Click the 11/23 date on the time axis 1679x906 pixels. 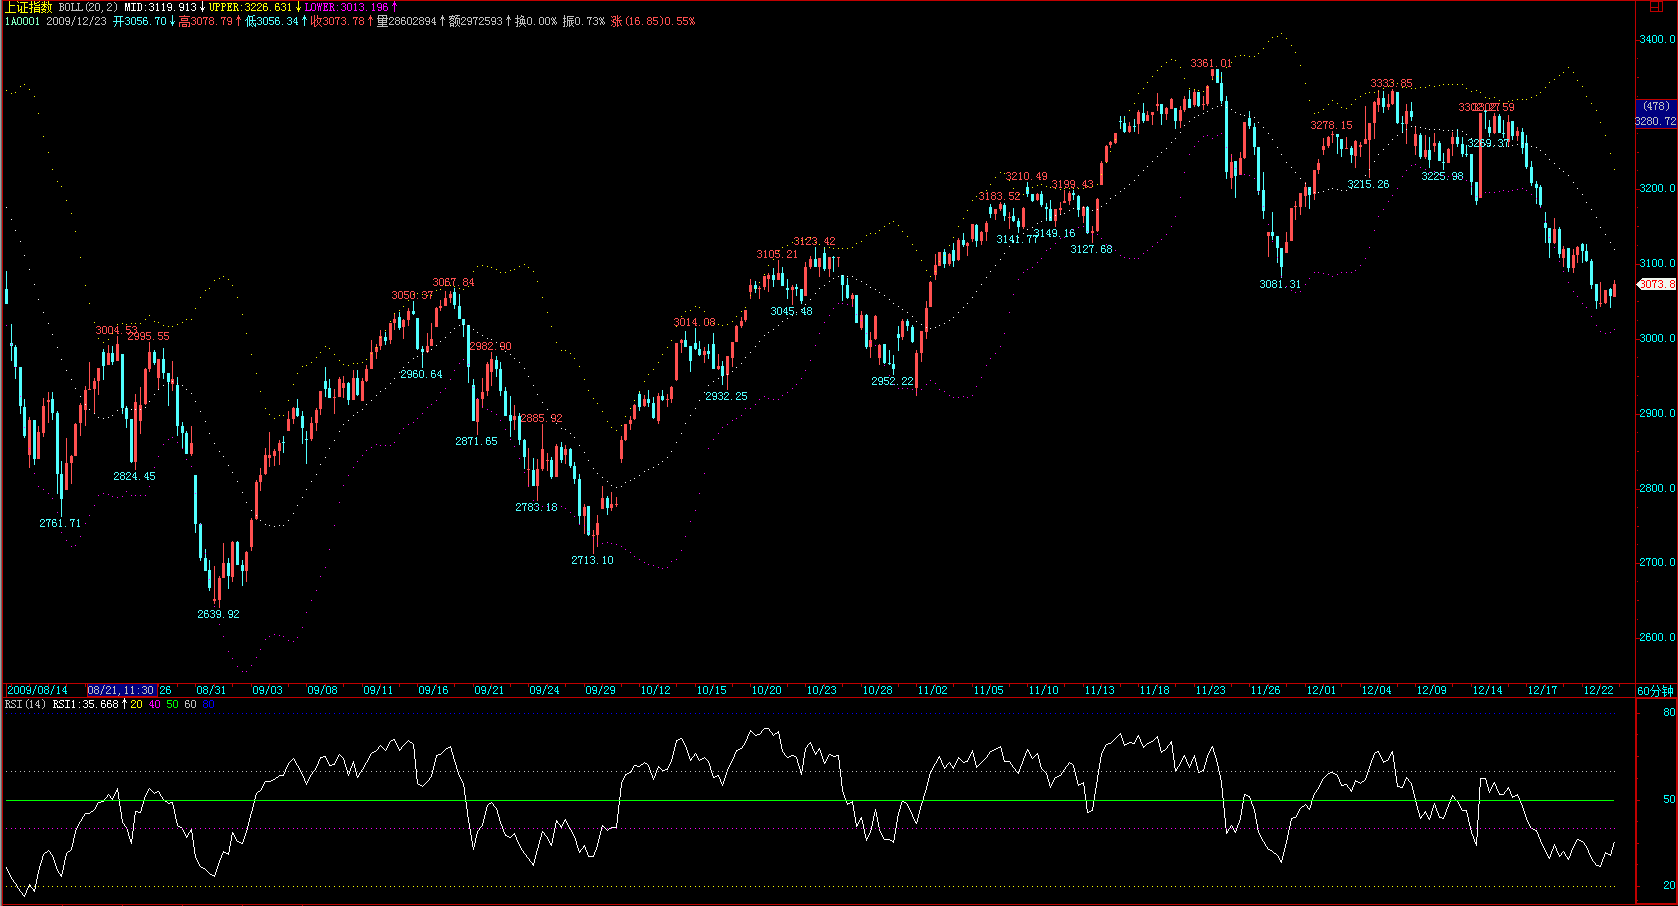[x=1210, y=690]
